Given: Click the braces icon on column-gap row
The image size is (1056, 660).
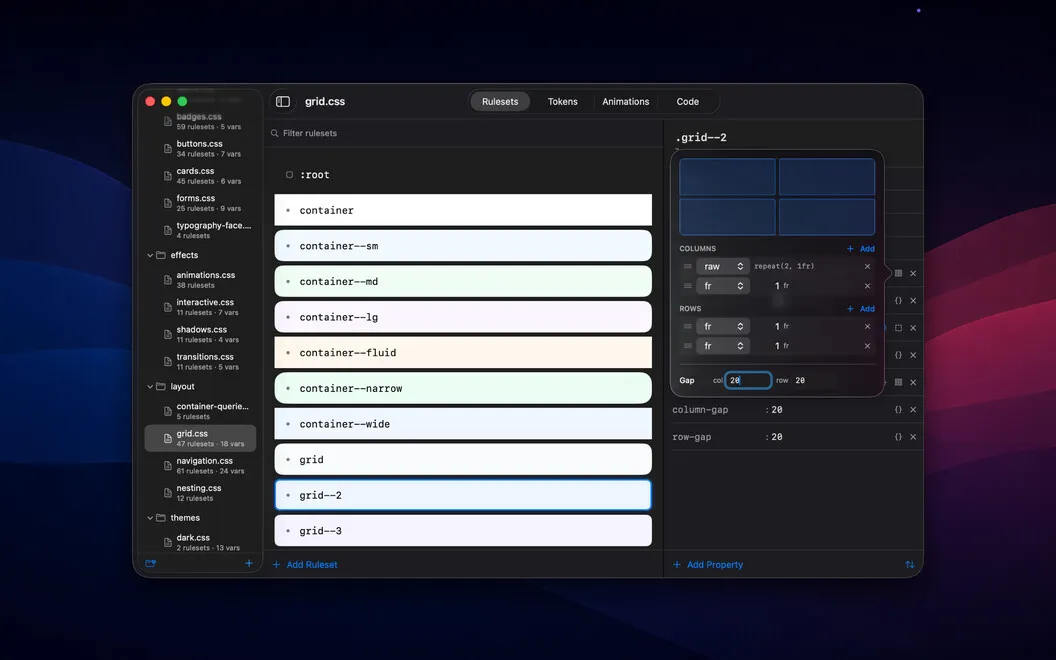Looking at the screenshot, I should (x=898, y=409).
